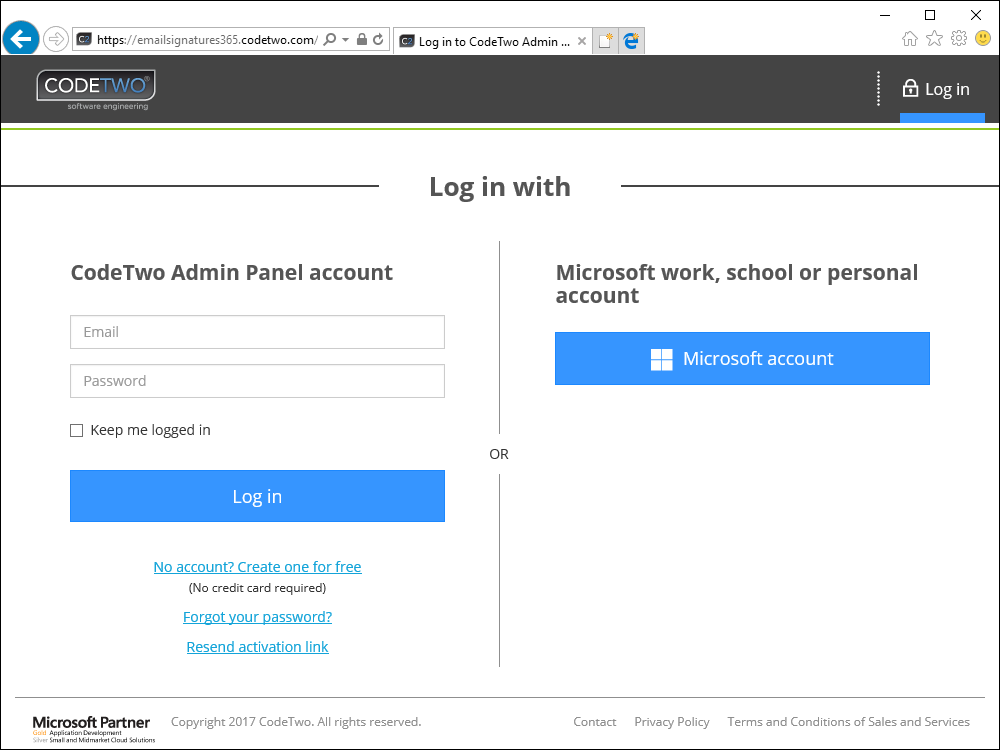Click the Open Microsoft Edge icon
The image size is (1000, 750).
point(631,41)
